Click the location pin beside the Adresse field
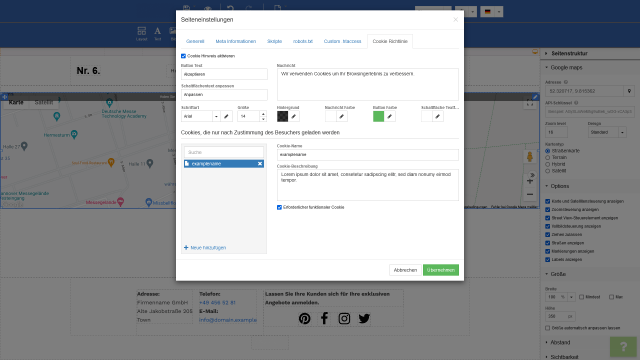The width and height of the screenshot is (640, 360). tap(629, 91)
